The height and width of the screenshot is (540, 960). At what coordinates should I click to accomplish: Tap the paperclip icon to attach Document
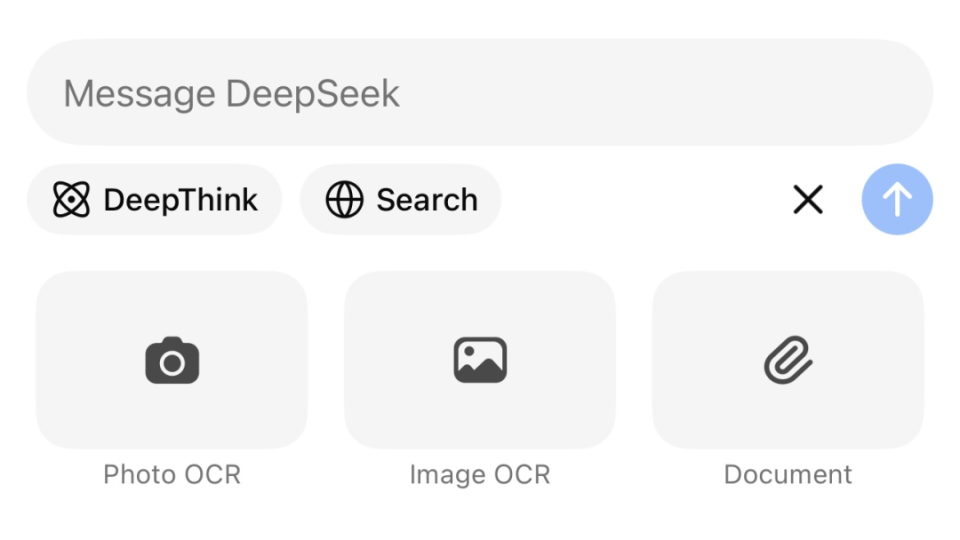788,360
